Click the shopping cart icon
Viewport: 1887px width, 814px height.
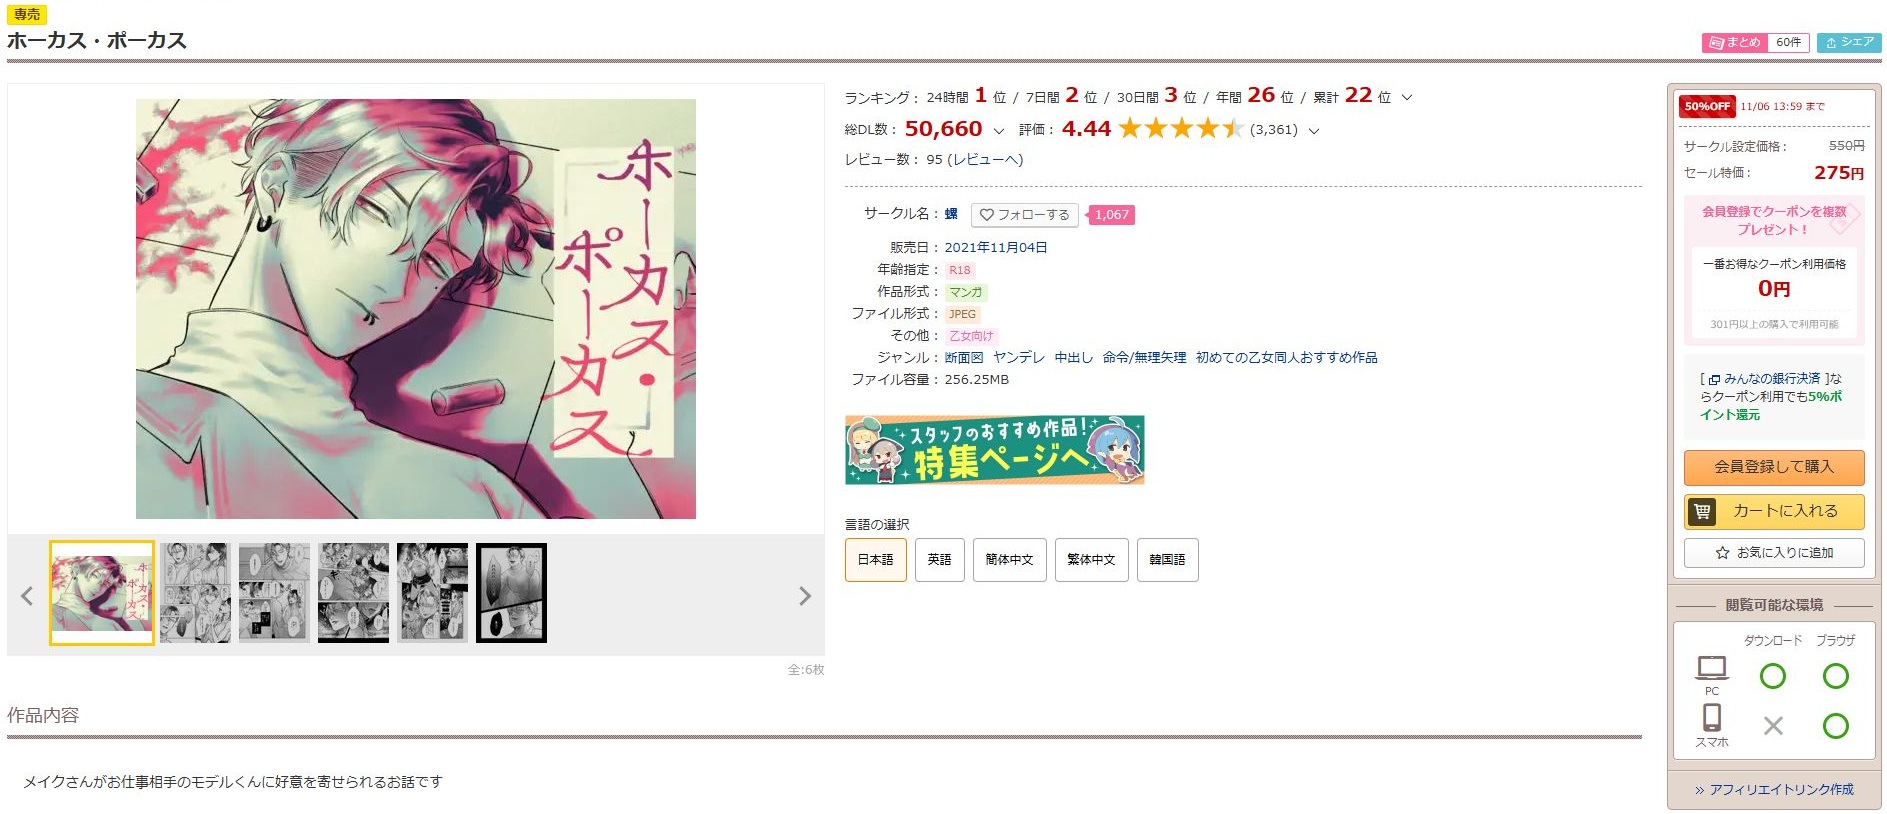[x=1702, y=511]
